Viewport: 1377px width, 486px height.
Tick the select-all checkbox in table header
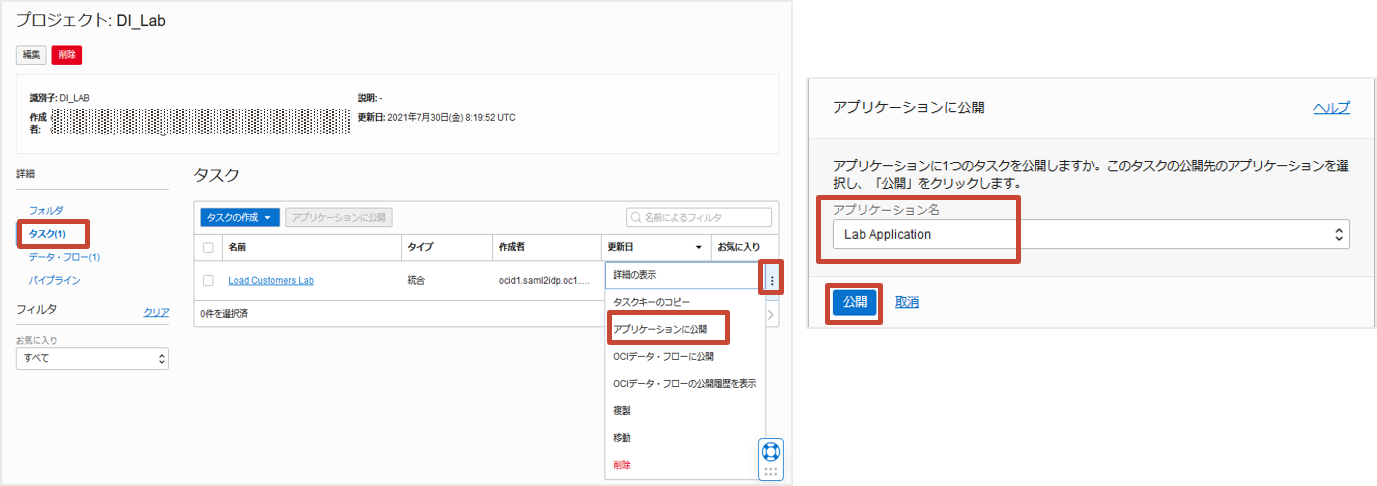(x=208, y=247)
